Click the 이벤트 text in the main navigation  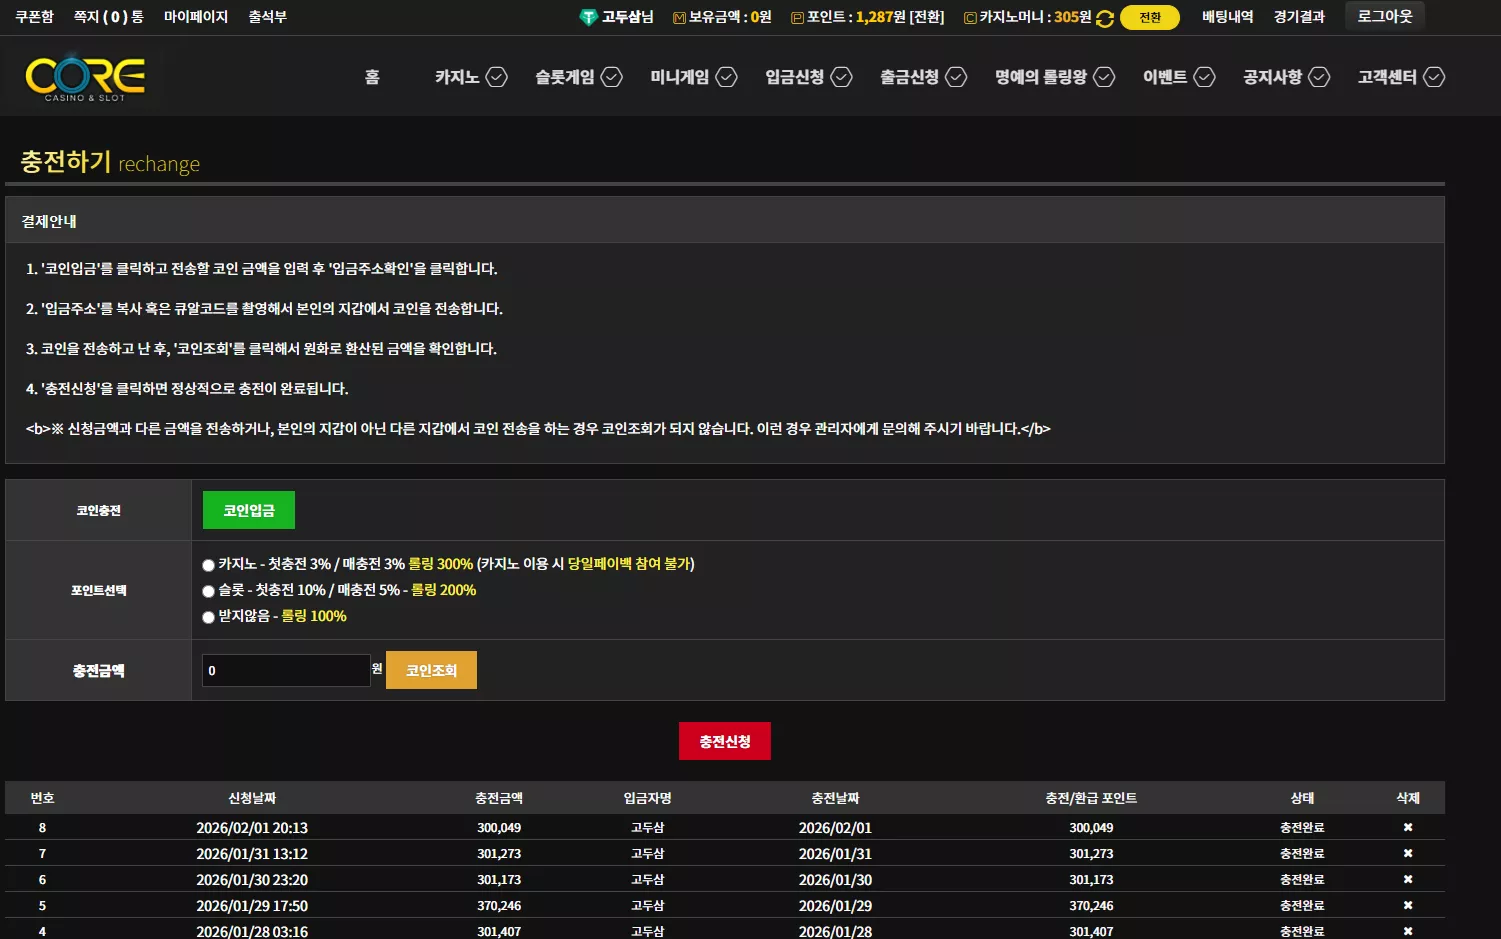pos(1165,77)
